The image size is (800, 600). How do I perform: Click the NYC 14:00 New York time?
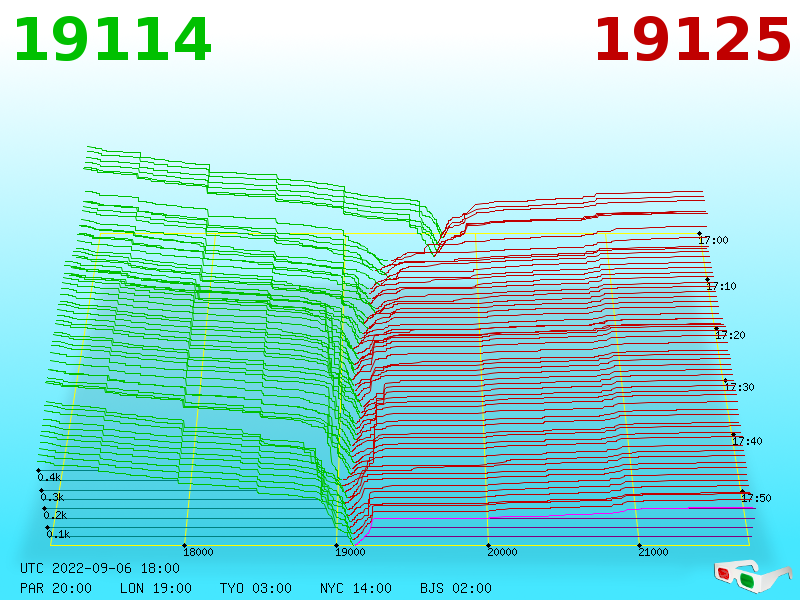(x=356, y=588)
